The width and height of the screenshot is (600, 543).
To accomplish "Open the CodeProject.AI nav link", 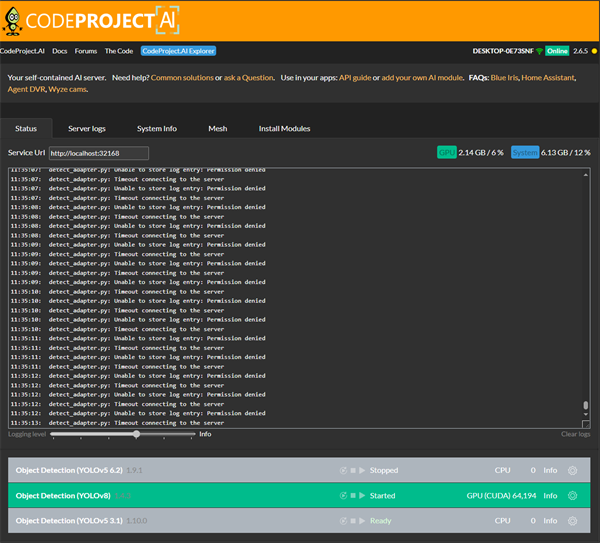I will pyautogui.click(x=22, y=51).
